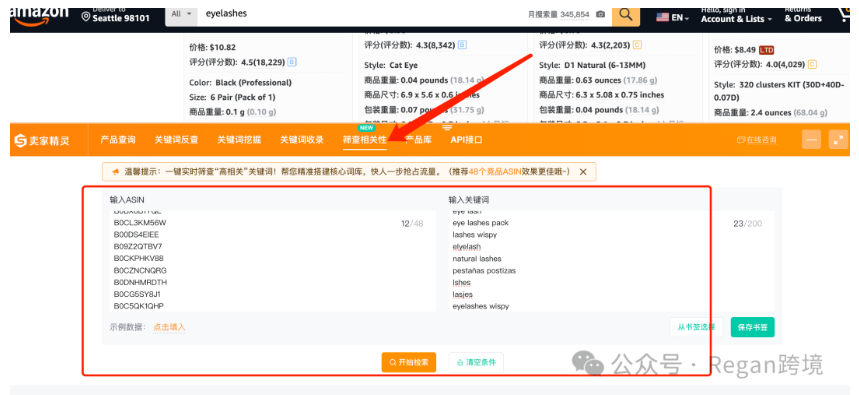Close the 温馨提示 notice banner

pos(583,172)
